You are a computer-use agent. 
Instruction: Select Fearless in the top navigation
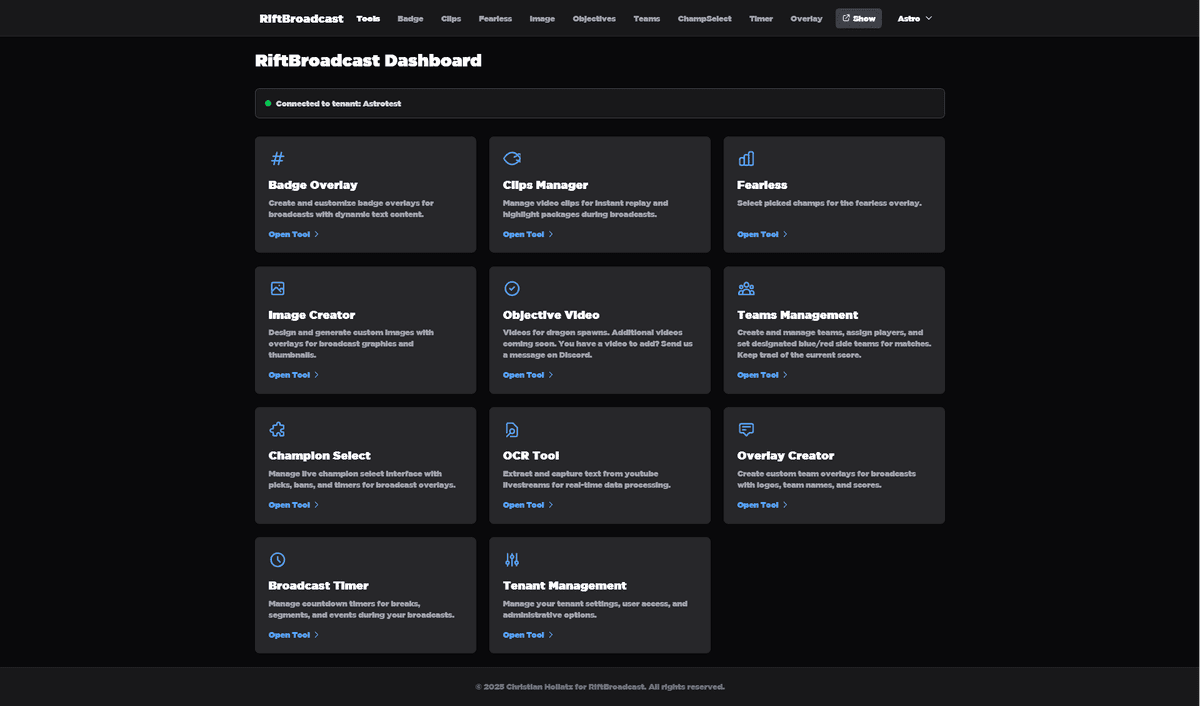pos(495,18)
